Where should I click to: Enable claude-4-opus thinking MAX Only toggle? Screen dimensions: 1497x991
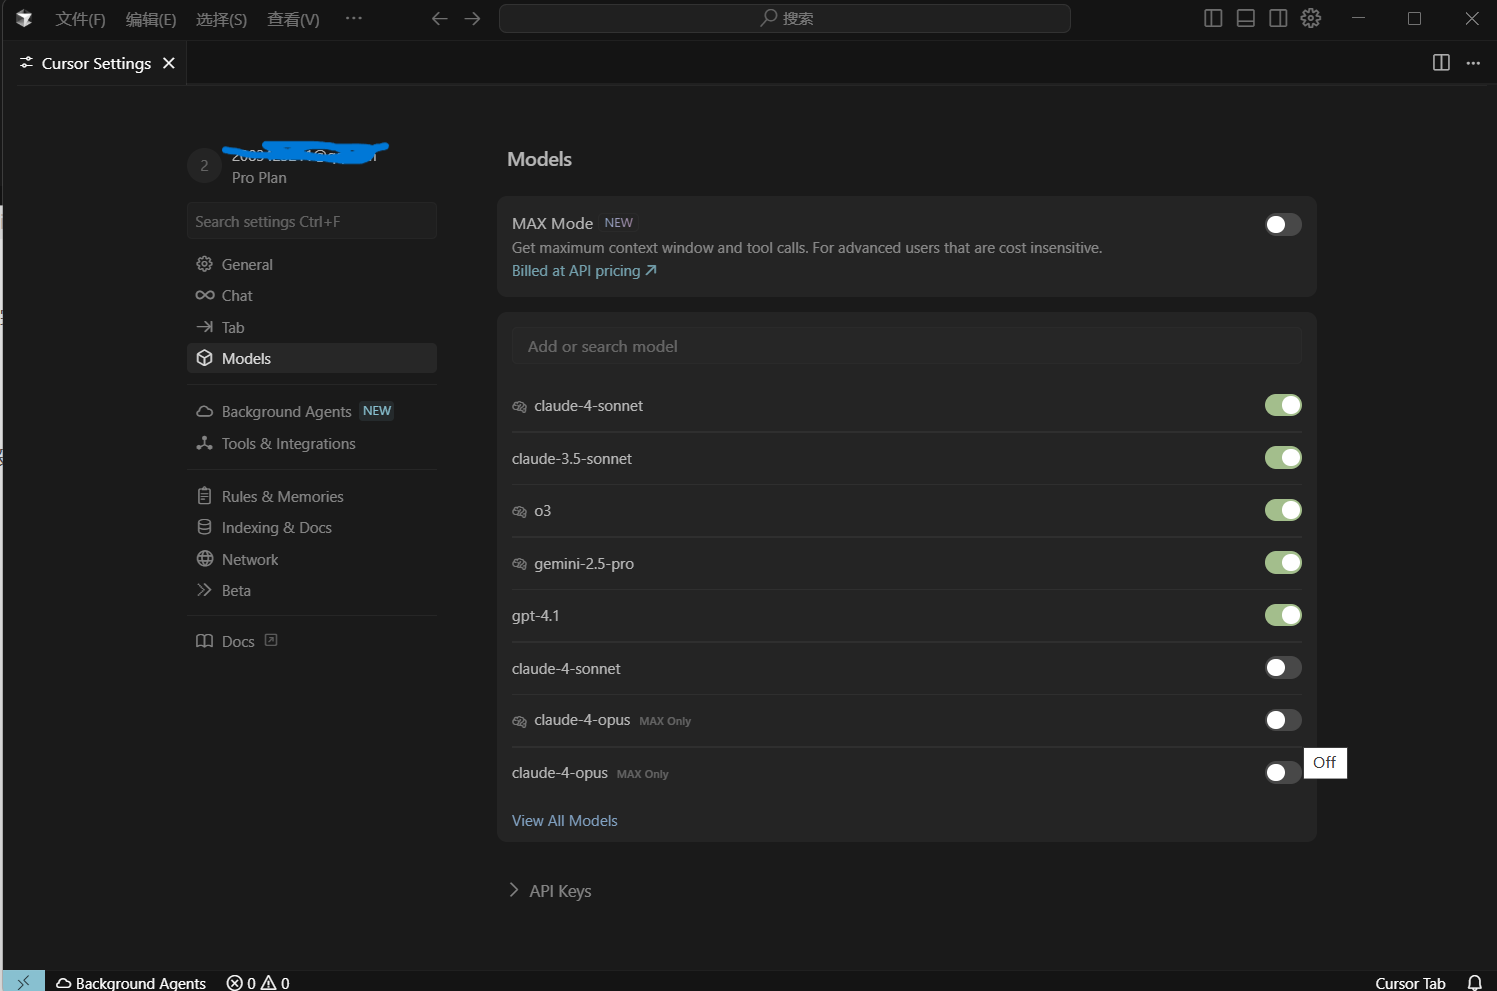tap(1283, 720)
